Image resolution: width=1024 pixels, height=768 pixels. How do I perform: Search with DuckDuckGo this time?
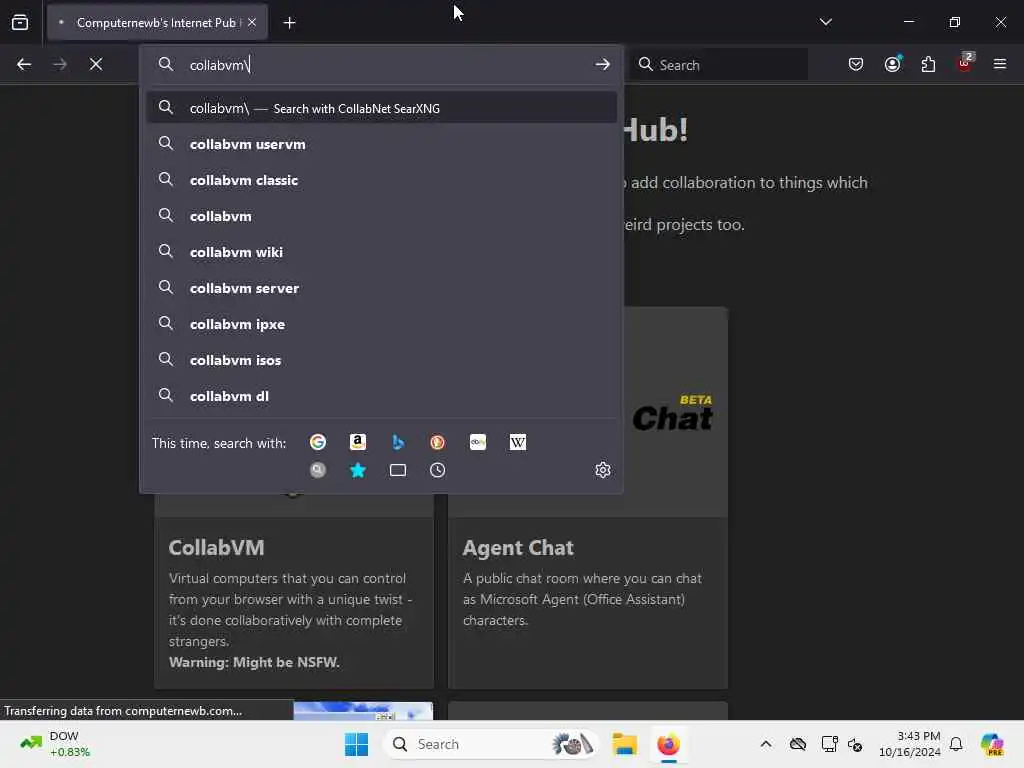pyautogui.click(x=438, y=442)
